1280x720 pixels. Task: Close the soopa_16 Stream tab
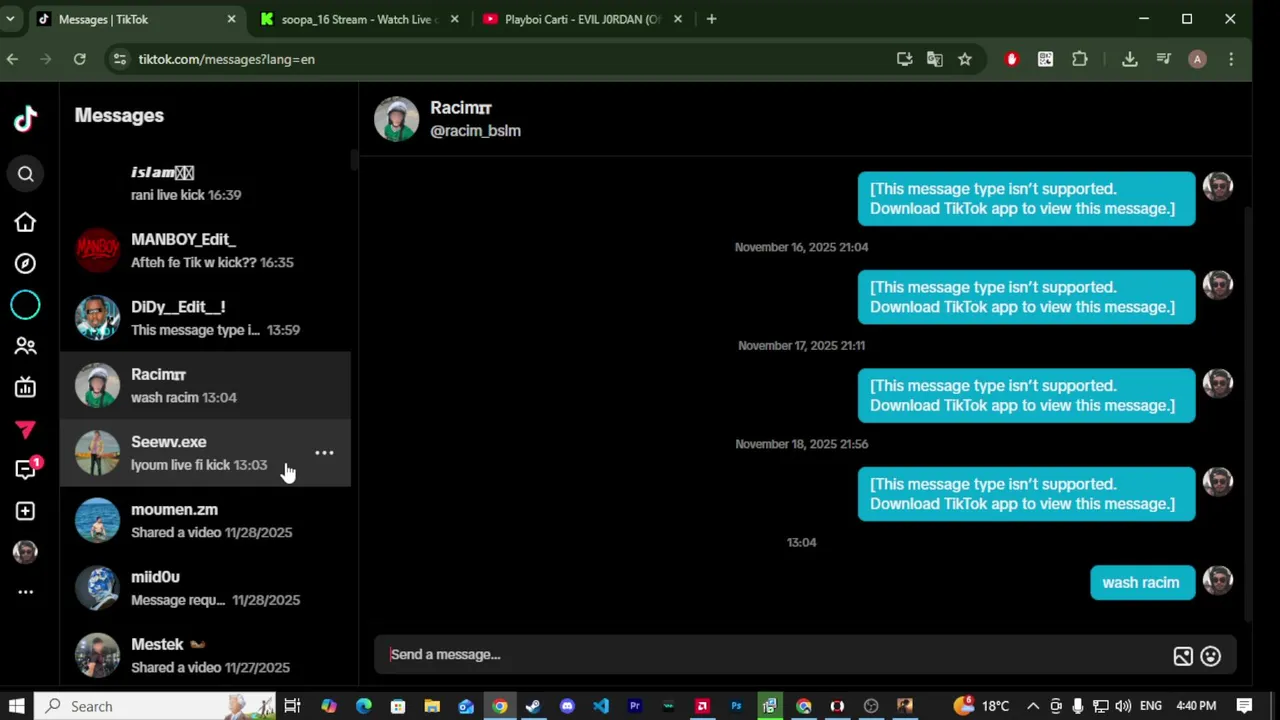tap(455, 19)
